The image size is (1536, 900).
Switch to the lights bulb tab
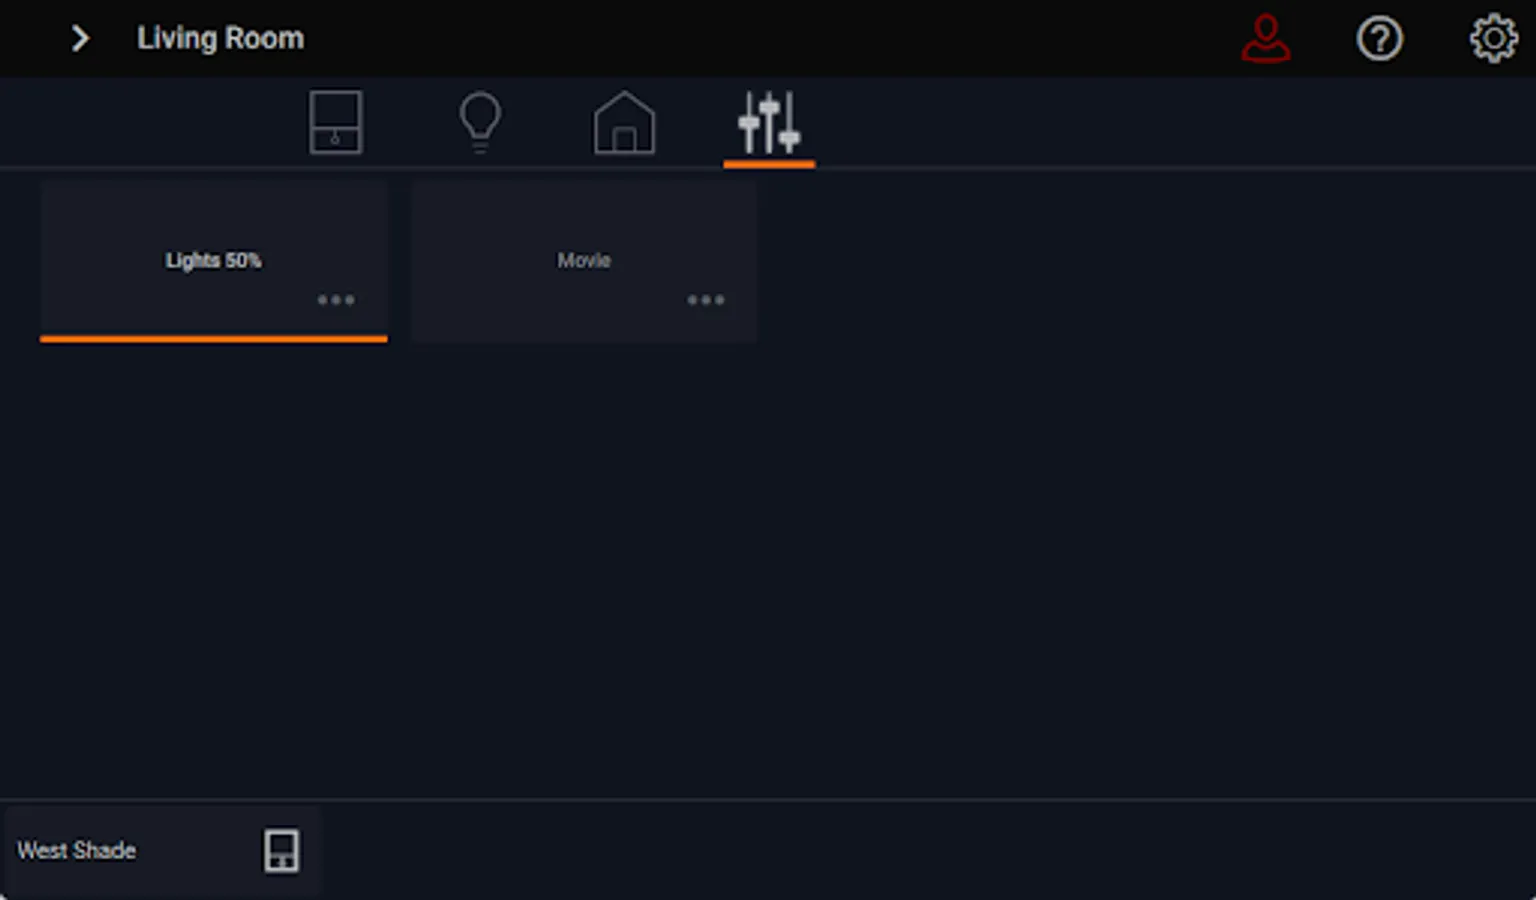click(480, 122)
